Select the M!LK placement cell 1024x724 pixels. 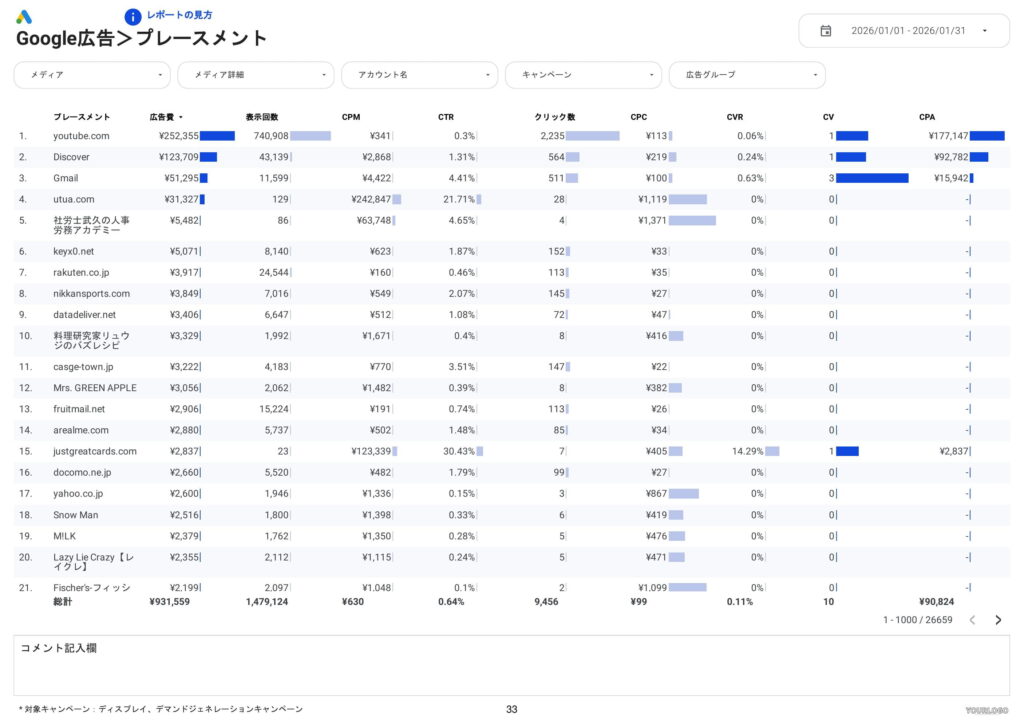tap(65, 536)
